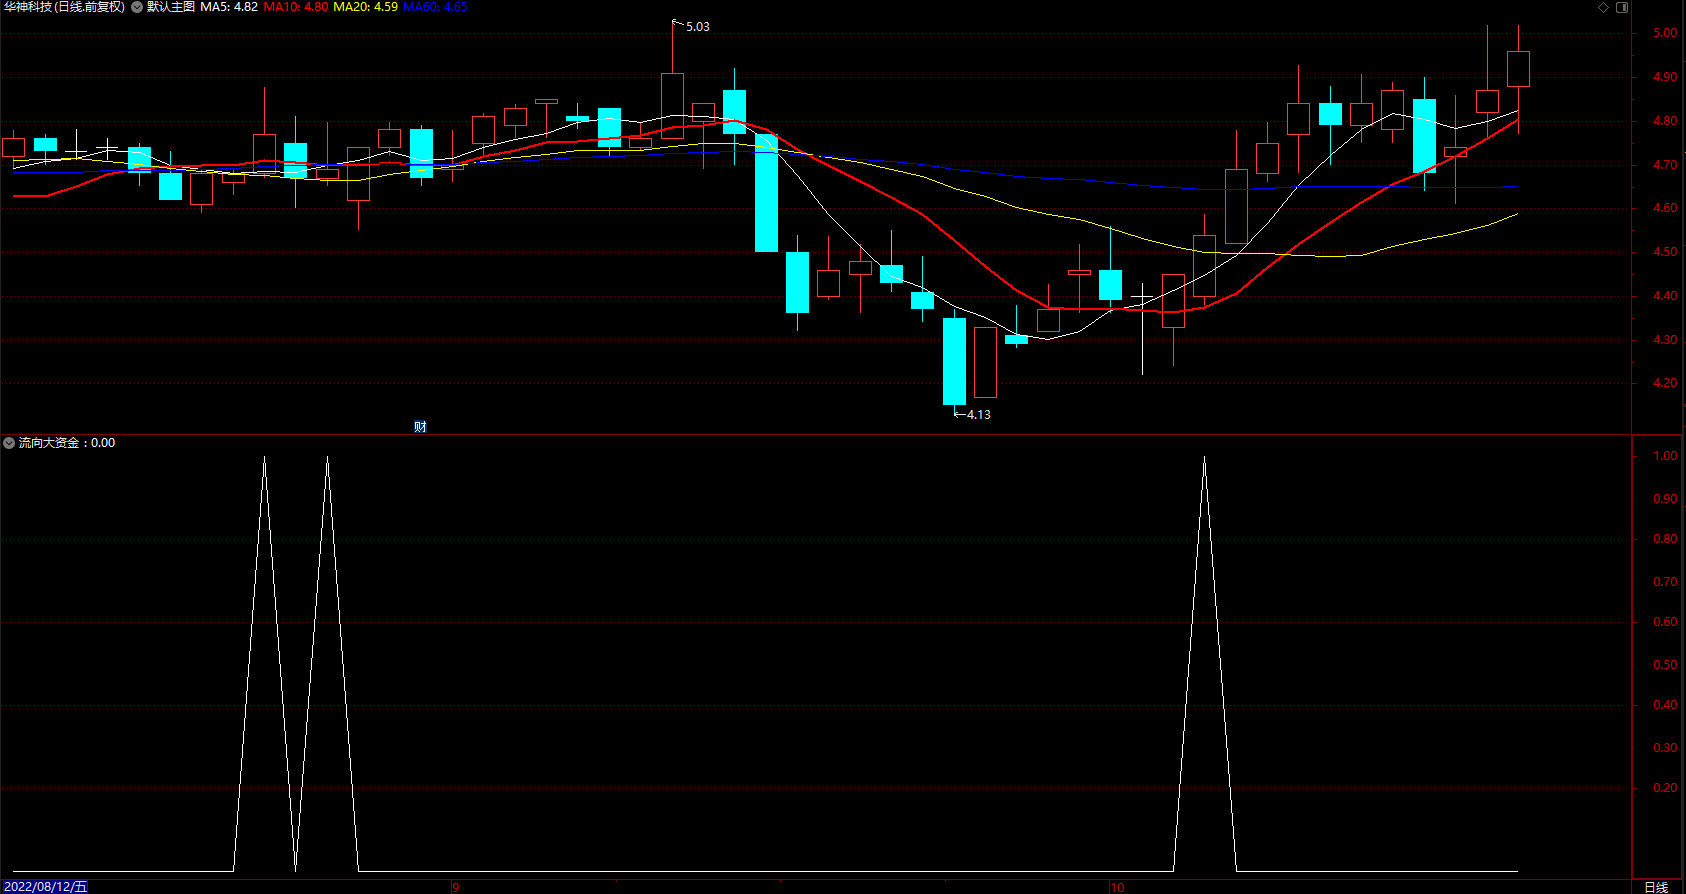Click the 默认主图 label
The height and width of the screenshot is (894, 1686).
pos(171,7)
